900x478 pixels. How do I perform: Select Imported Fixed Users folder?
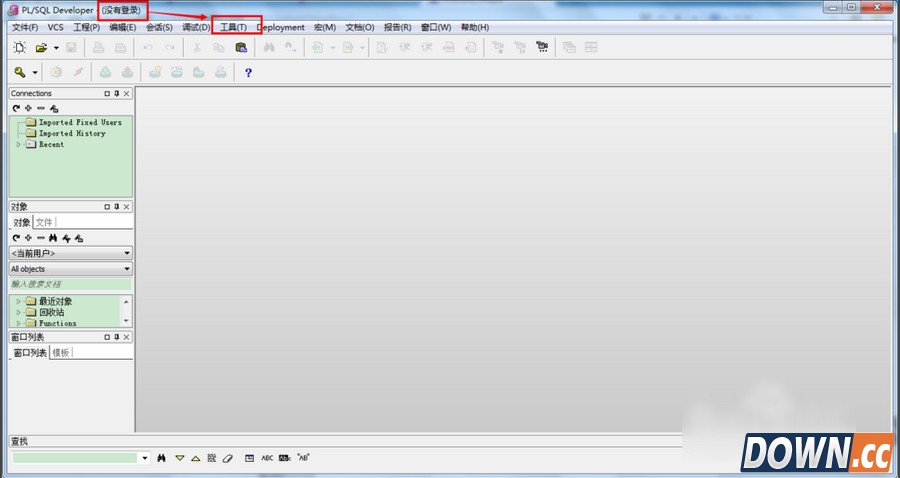pyautogui.click(x=79, y=122)
